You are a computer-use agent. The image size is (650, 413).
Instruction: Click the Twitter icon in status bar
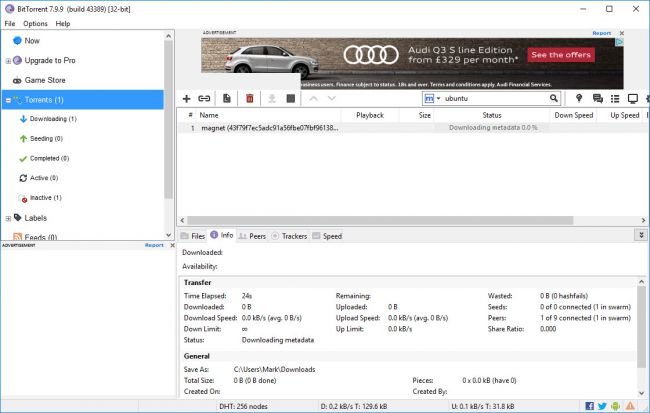(x=602, y=405)
